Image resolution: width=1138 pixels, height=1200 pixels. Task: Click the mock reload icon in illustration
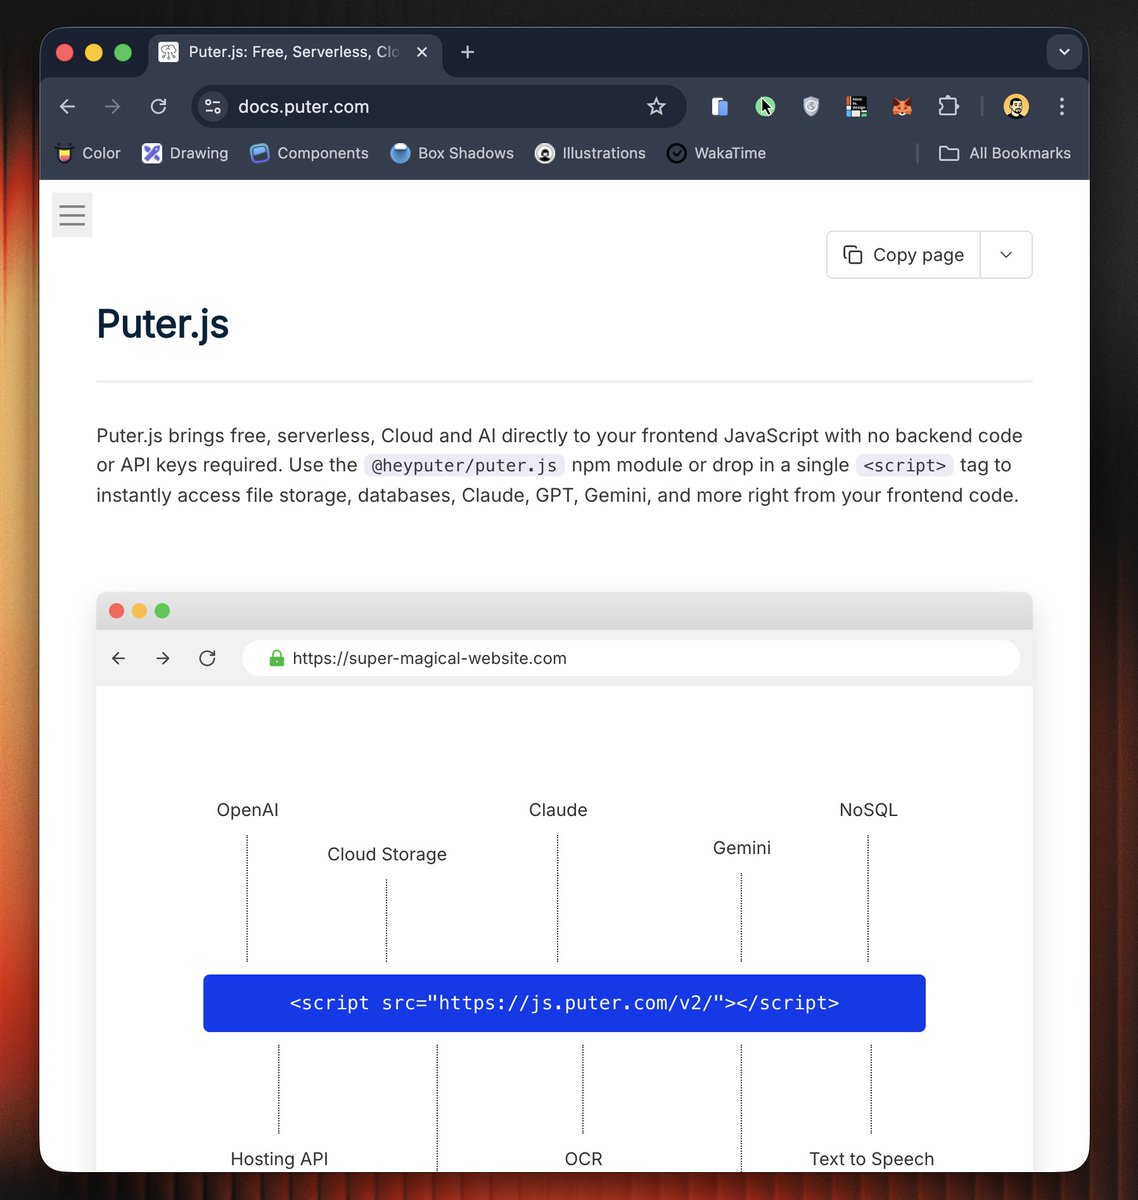(x=207, y=658)
